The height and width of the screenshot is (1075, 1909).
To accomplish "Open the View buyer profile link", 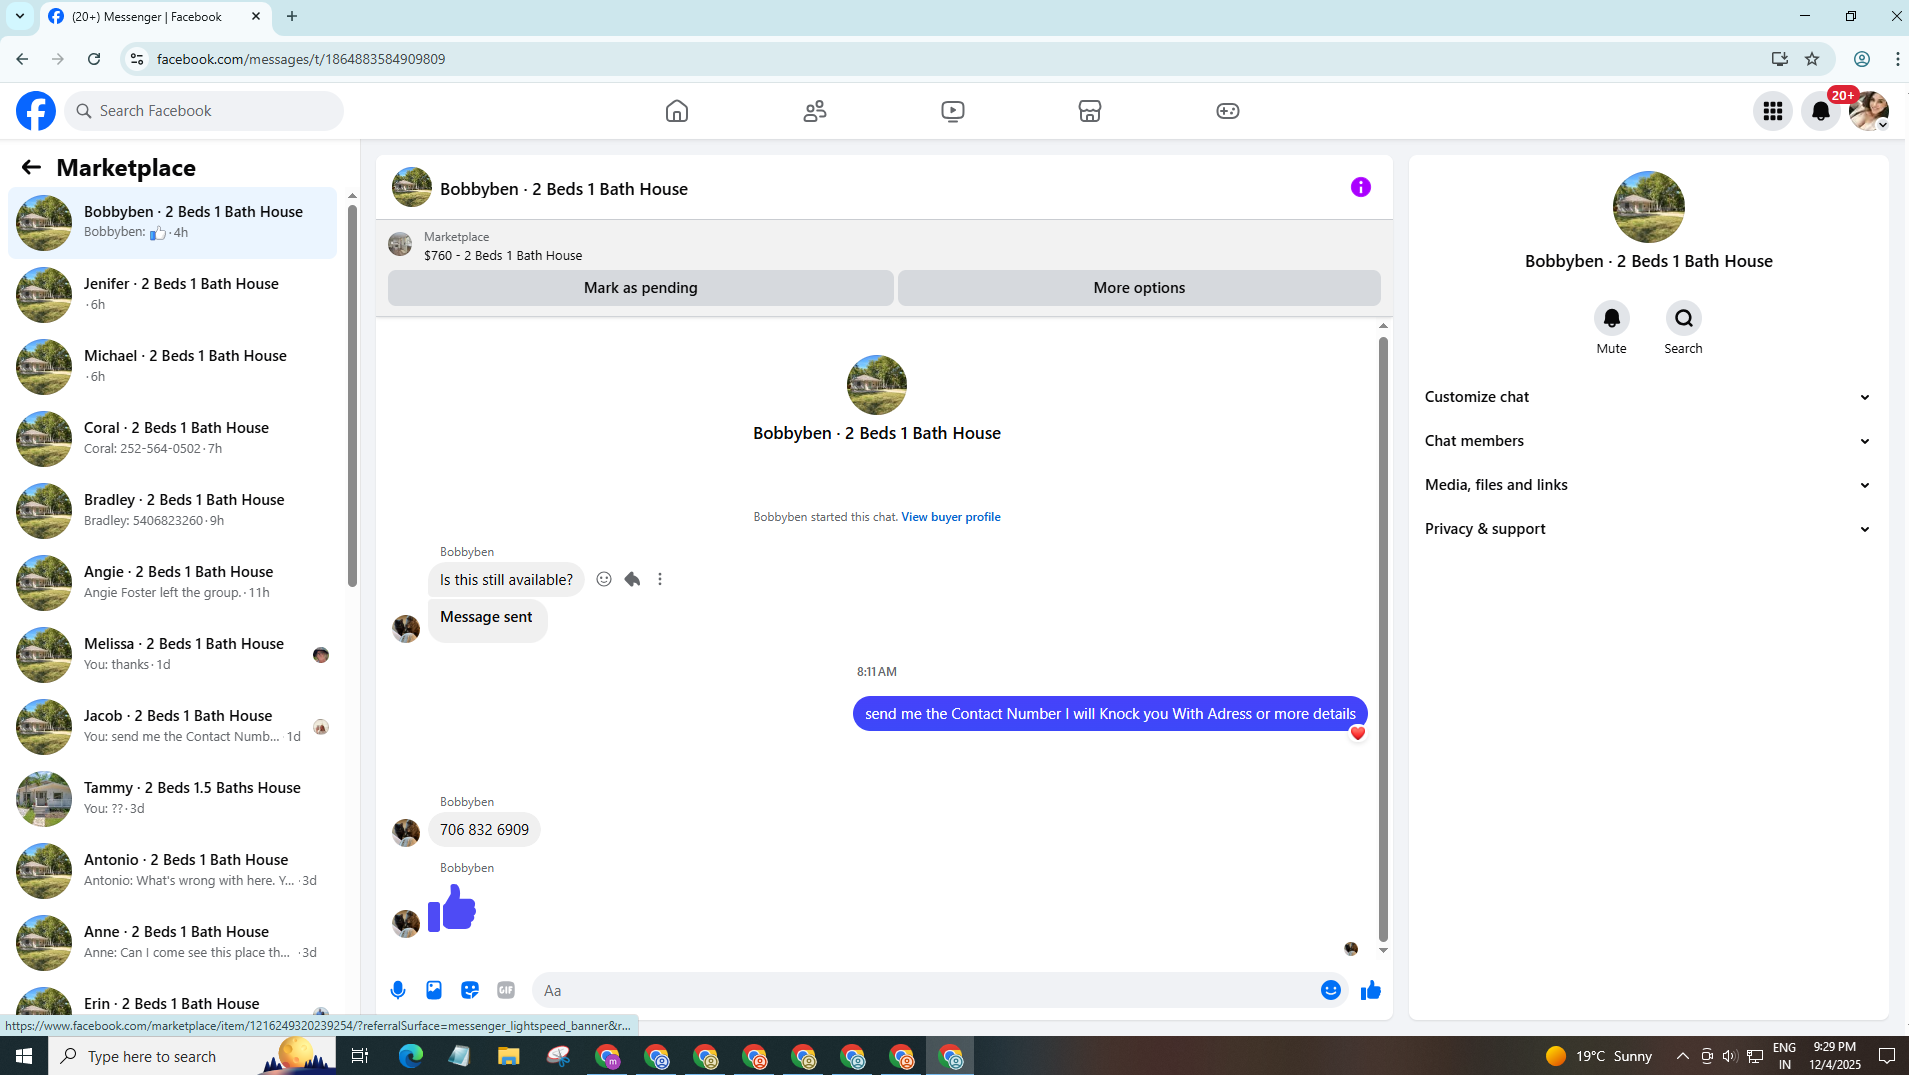I will pos(951,517).
